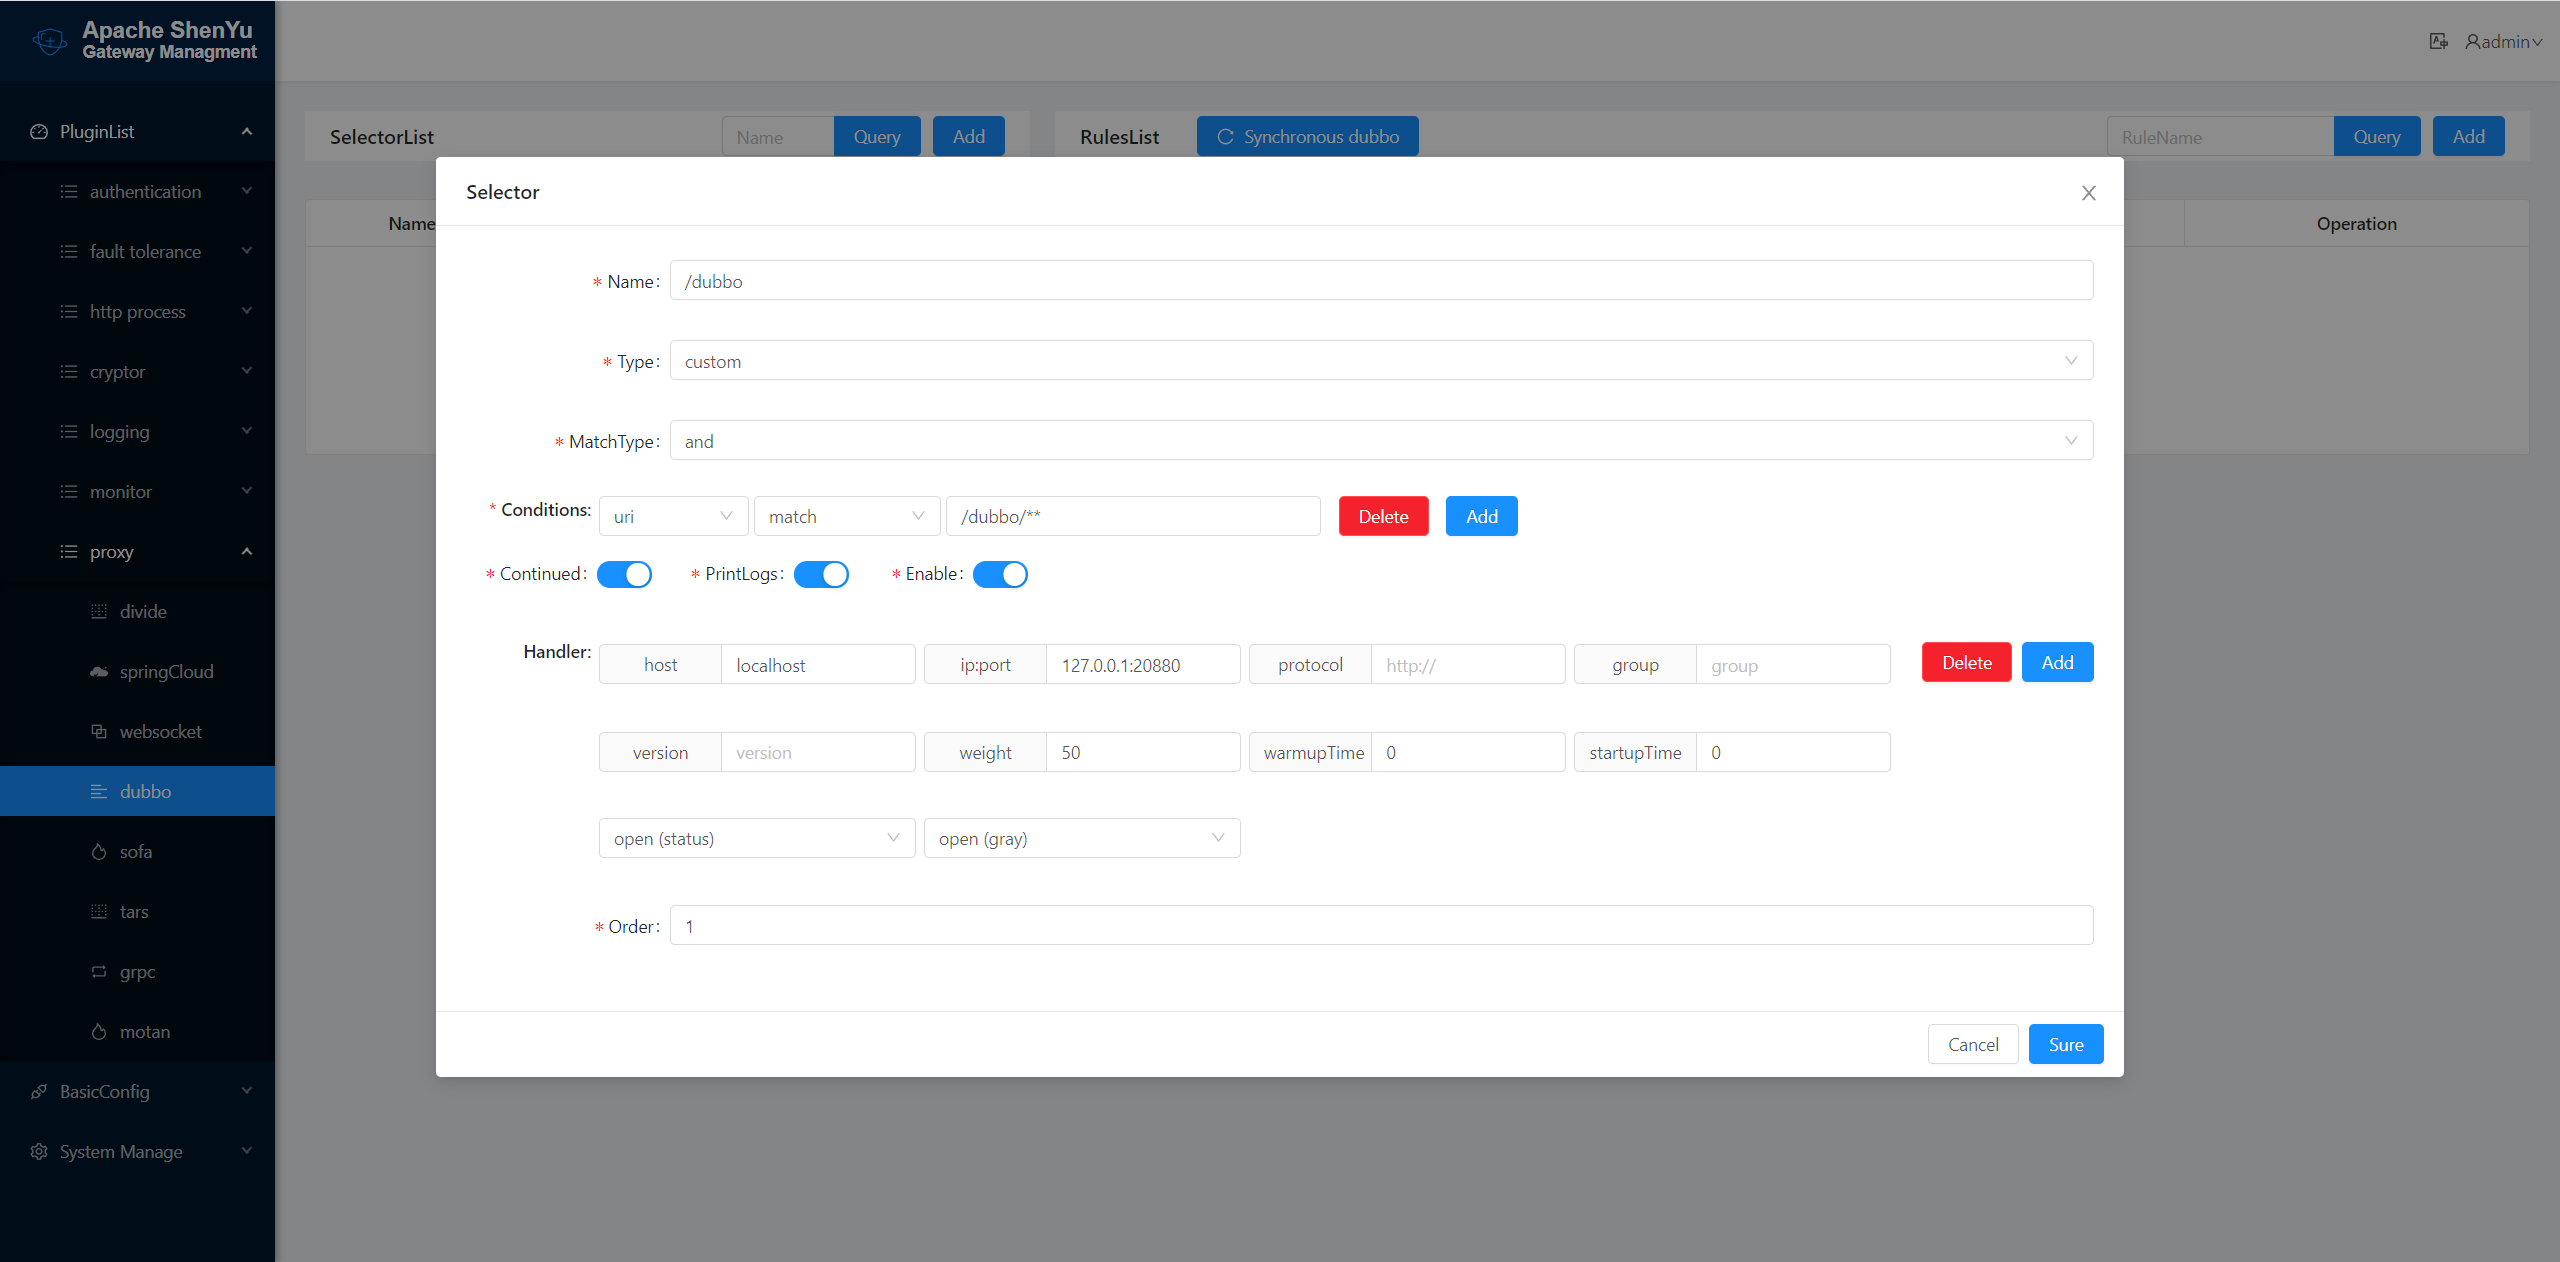The width and height of the screenshot is (2560, 1262).
Task: Select the motan plugin
Action: [144, 1031]
